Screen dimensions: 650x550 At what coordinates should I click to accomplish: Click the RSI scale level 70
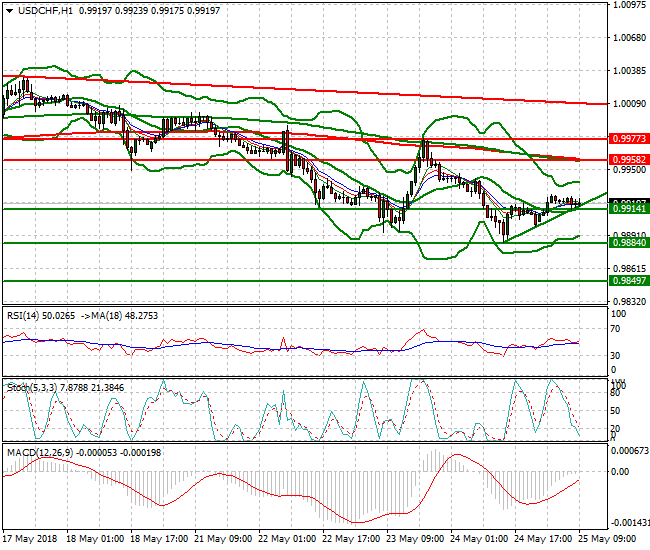pyautogui.click(x=616, y=329)
